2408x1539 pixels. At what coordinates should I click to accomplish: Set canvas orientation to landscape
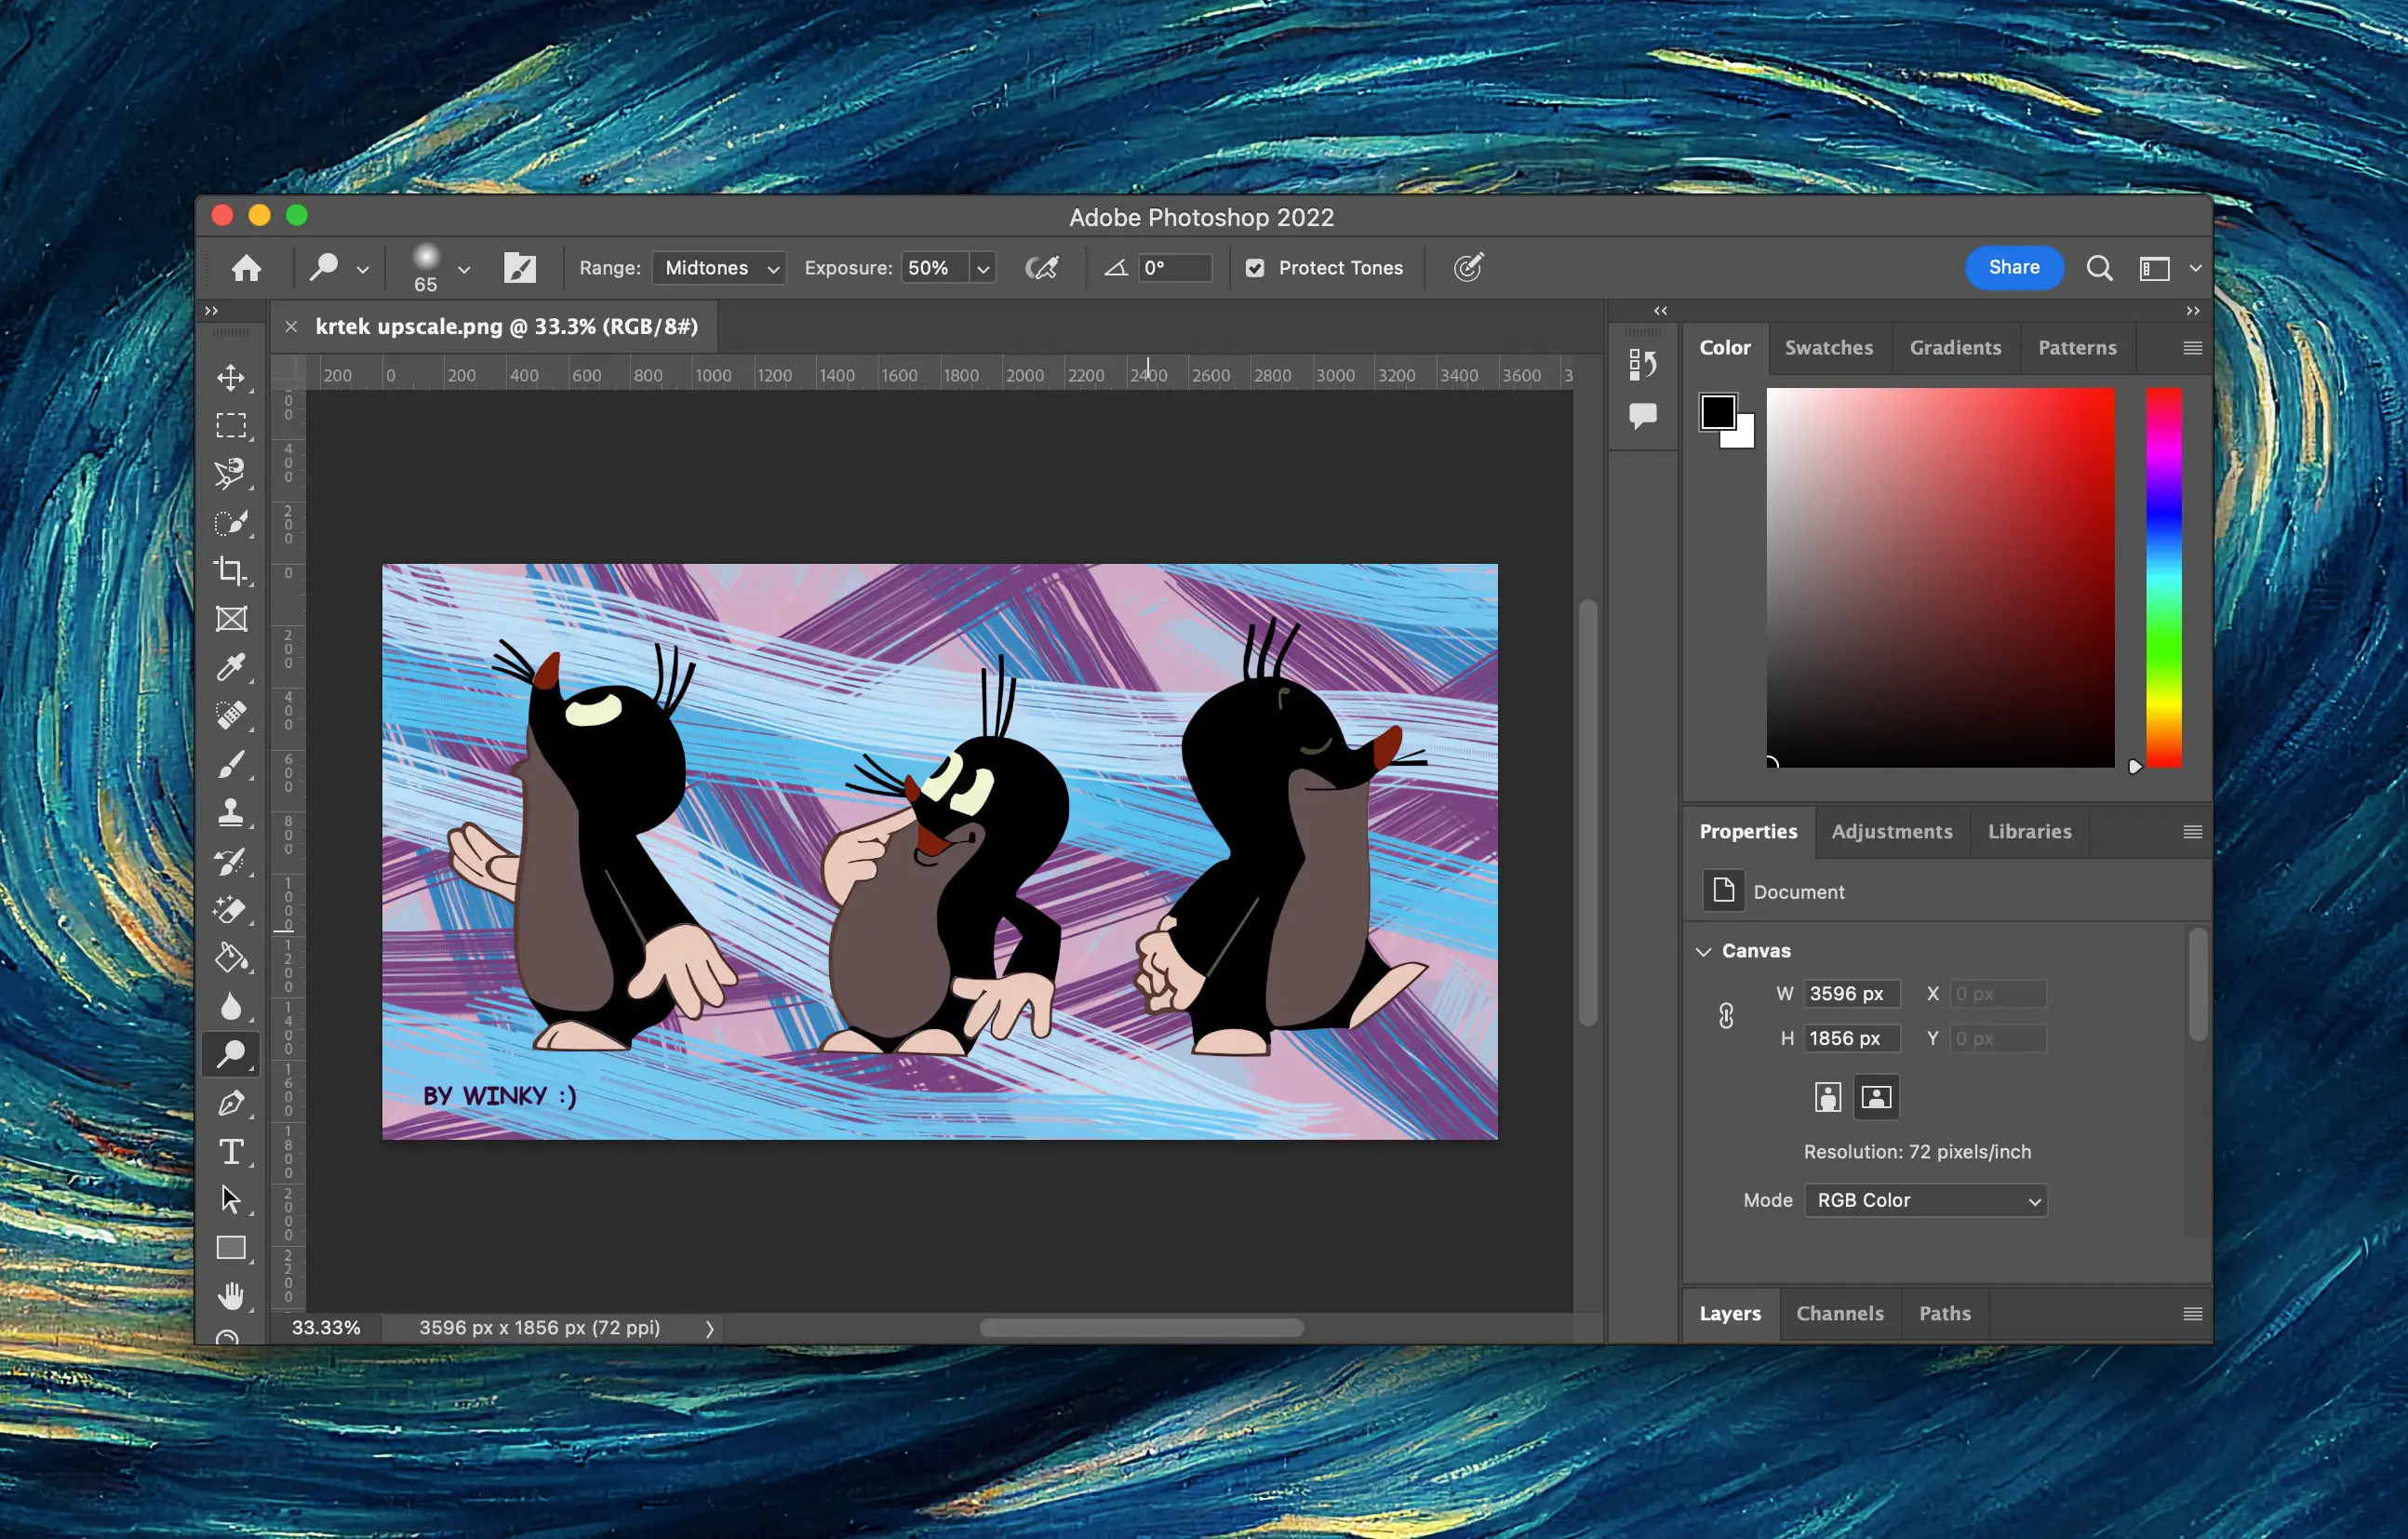coord(1876,1097)
